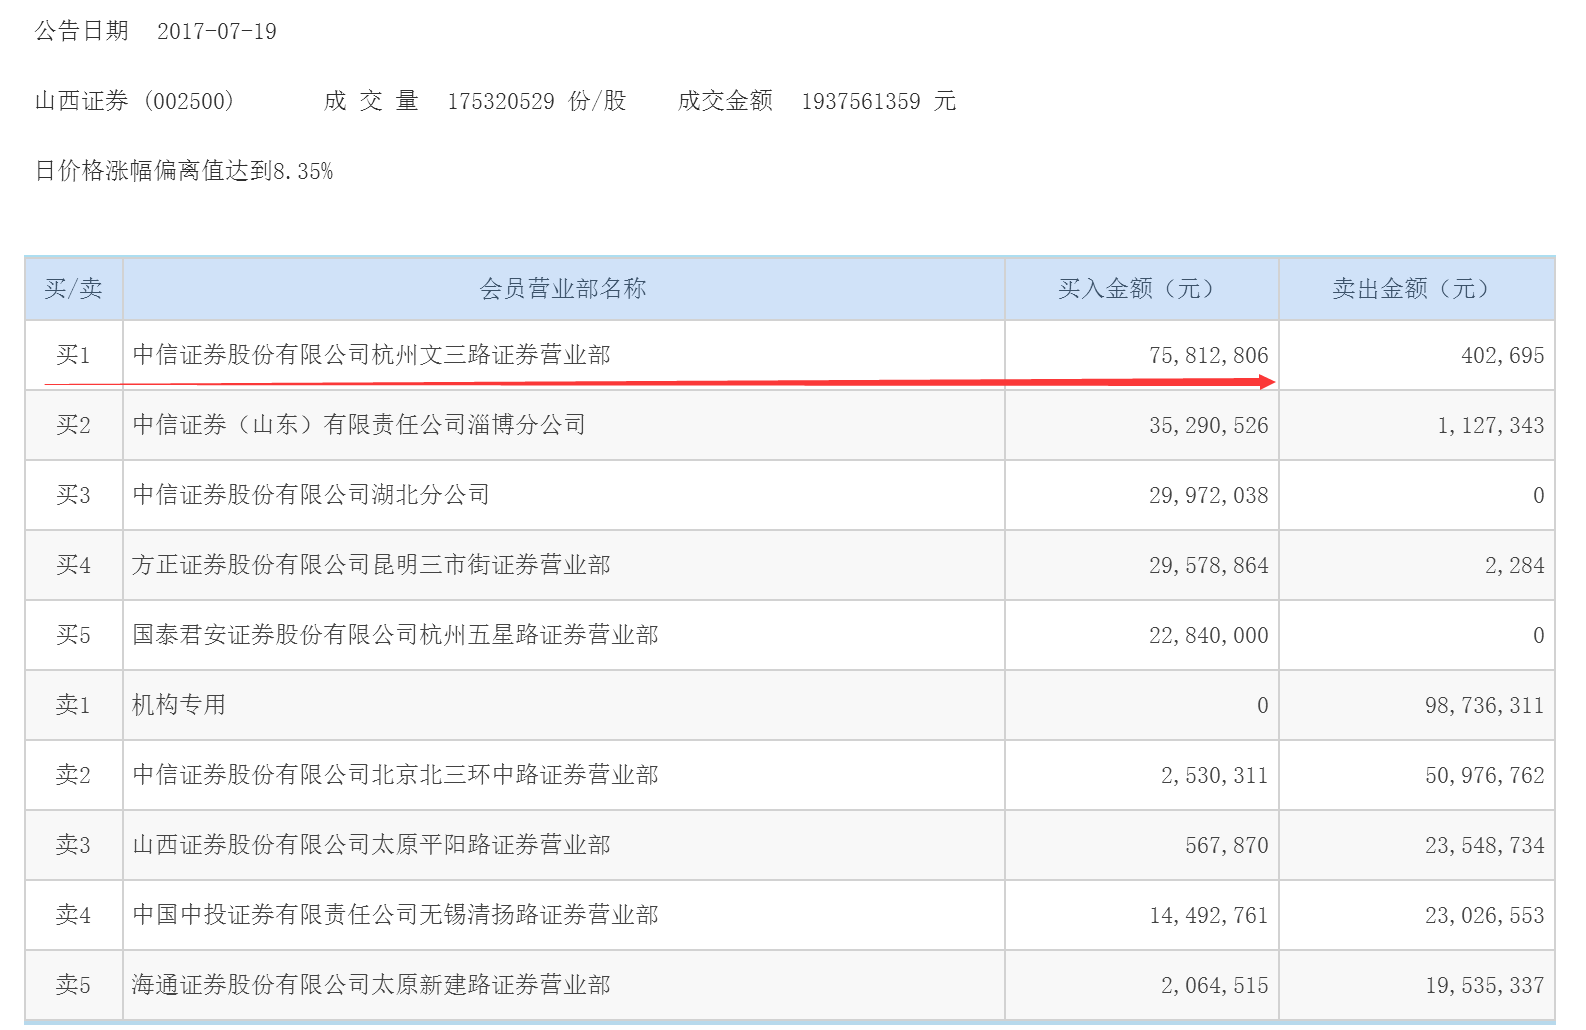Click the 公告日期 label

[x=82, y=31]
